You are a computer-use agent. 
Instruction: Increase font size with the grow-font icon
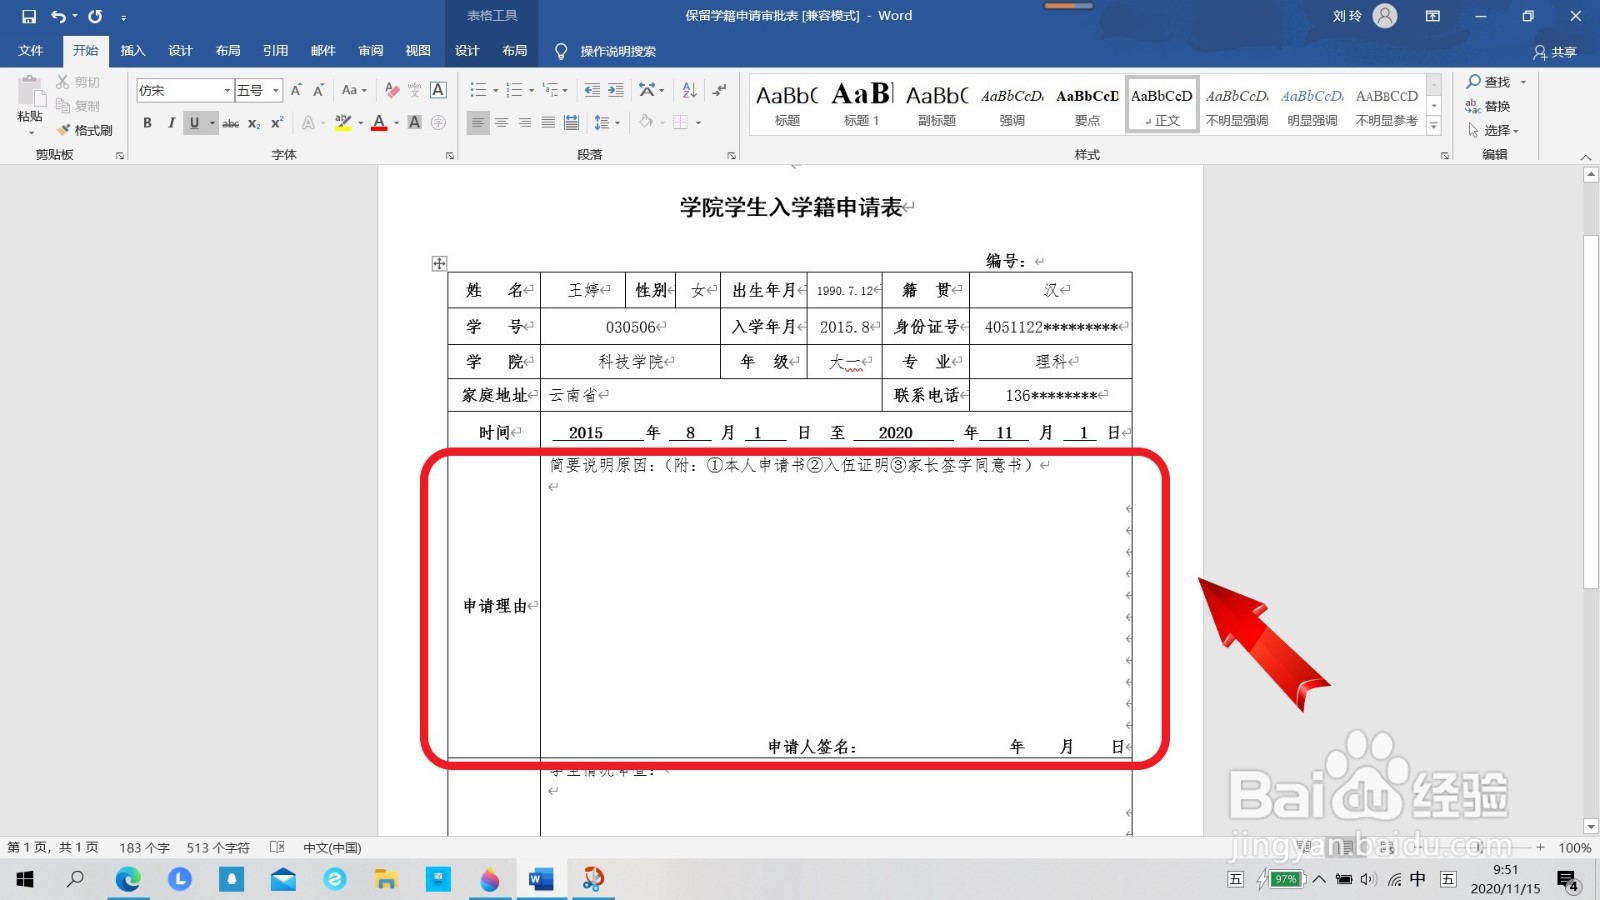pos(296,90)
